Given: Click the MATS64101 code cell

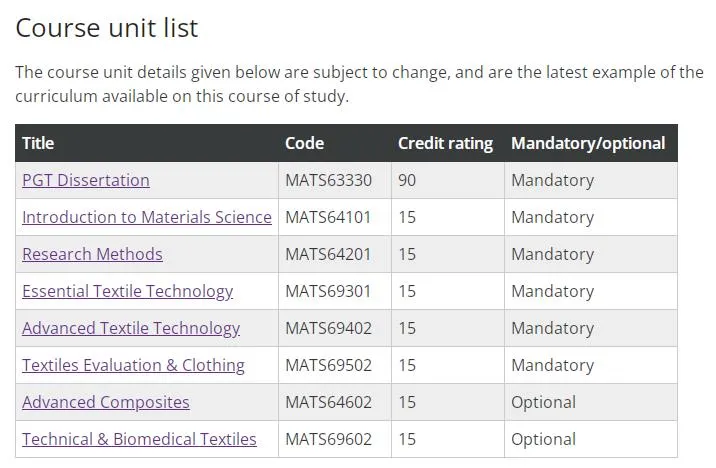Looking at the screenshot, I should pyautogui.click(x=335, y=217).
